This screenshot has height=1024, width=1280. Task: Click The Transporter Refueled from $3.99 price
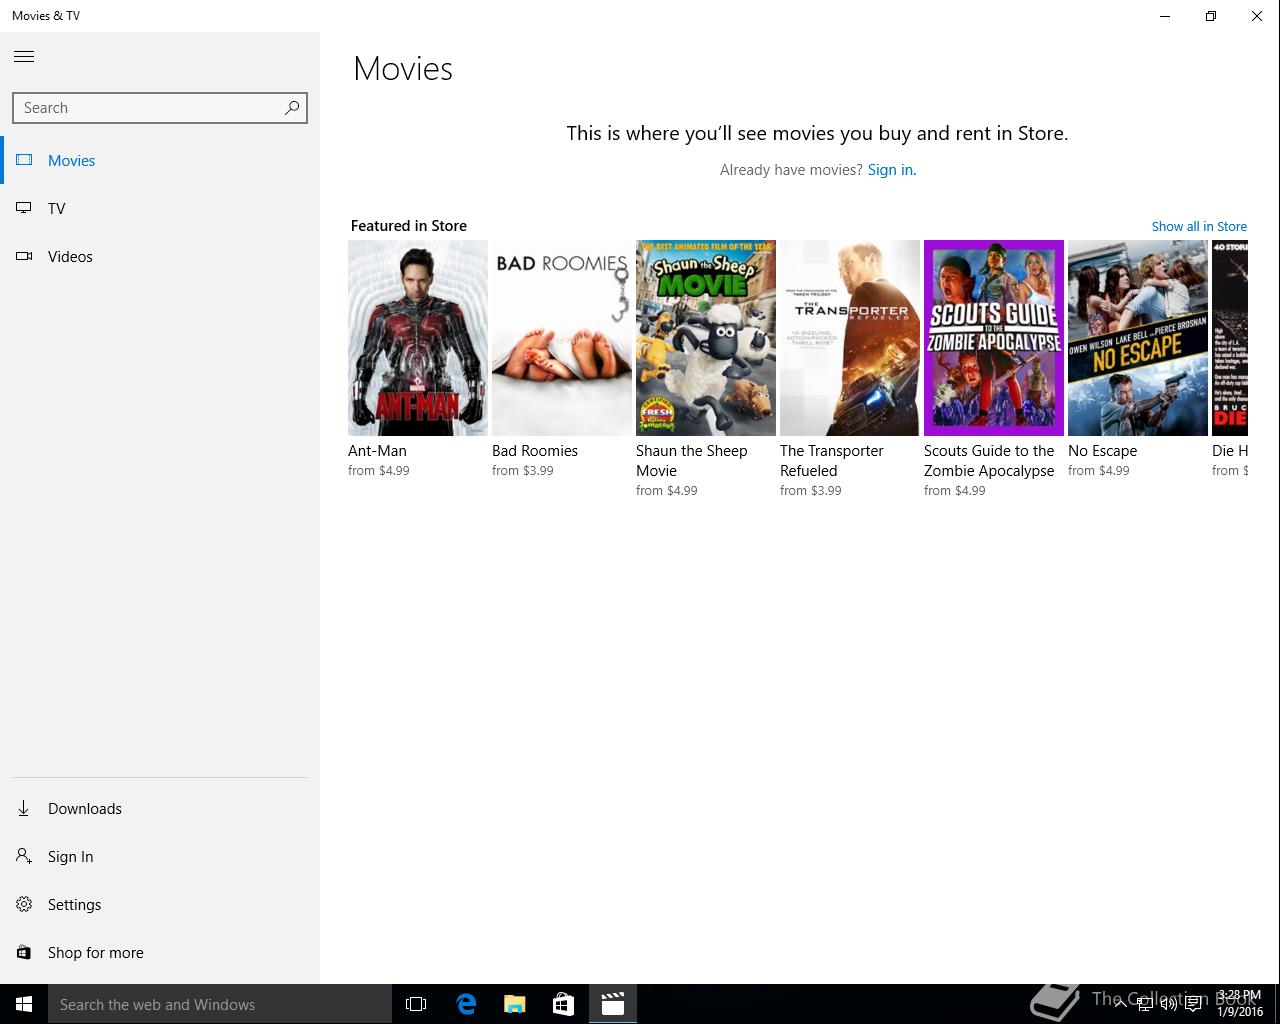tap(810, 491)
